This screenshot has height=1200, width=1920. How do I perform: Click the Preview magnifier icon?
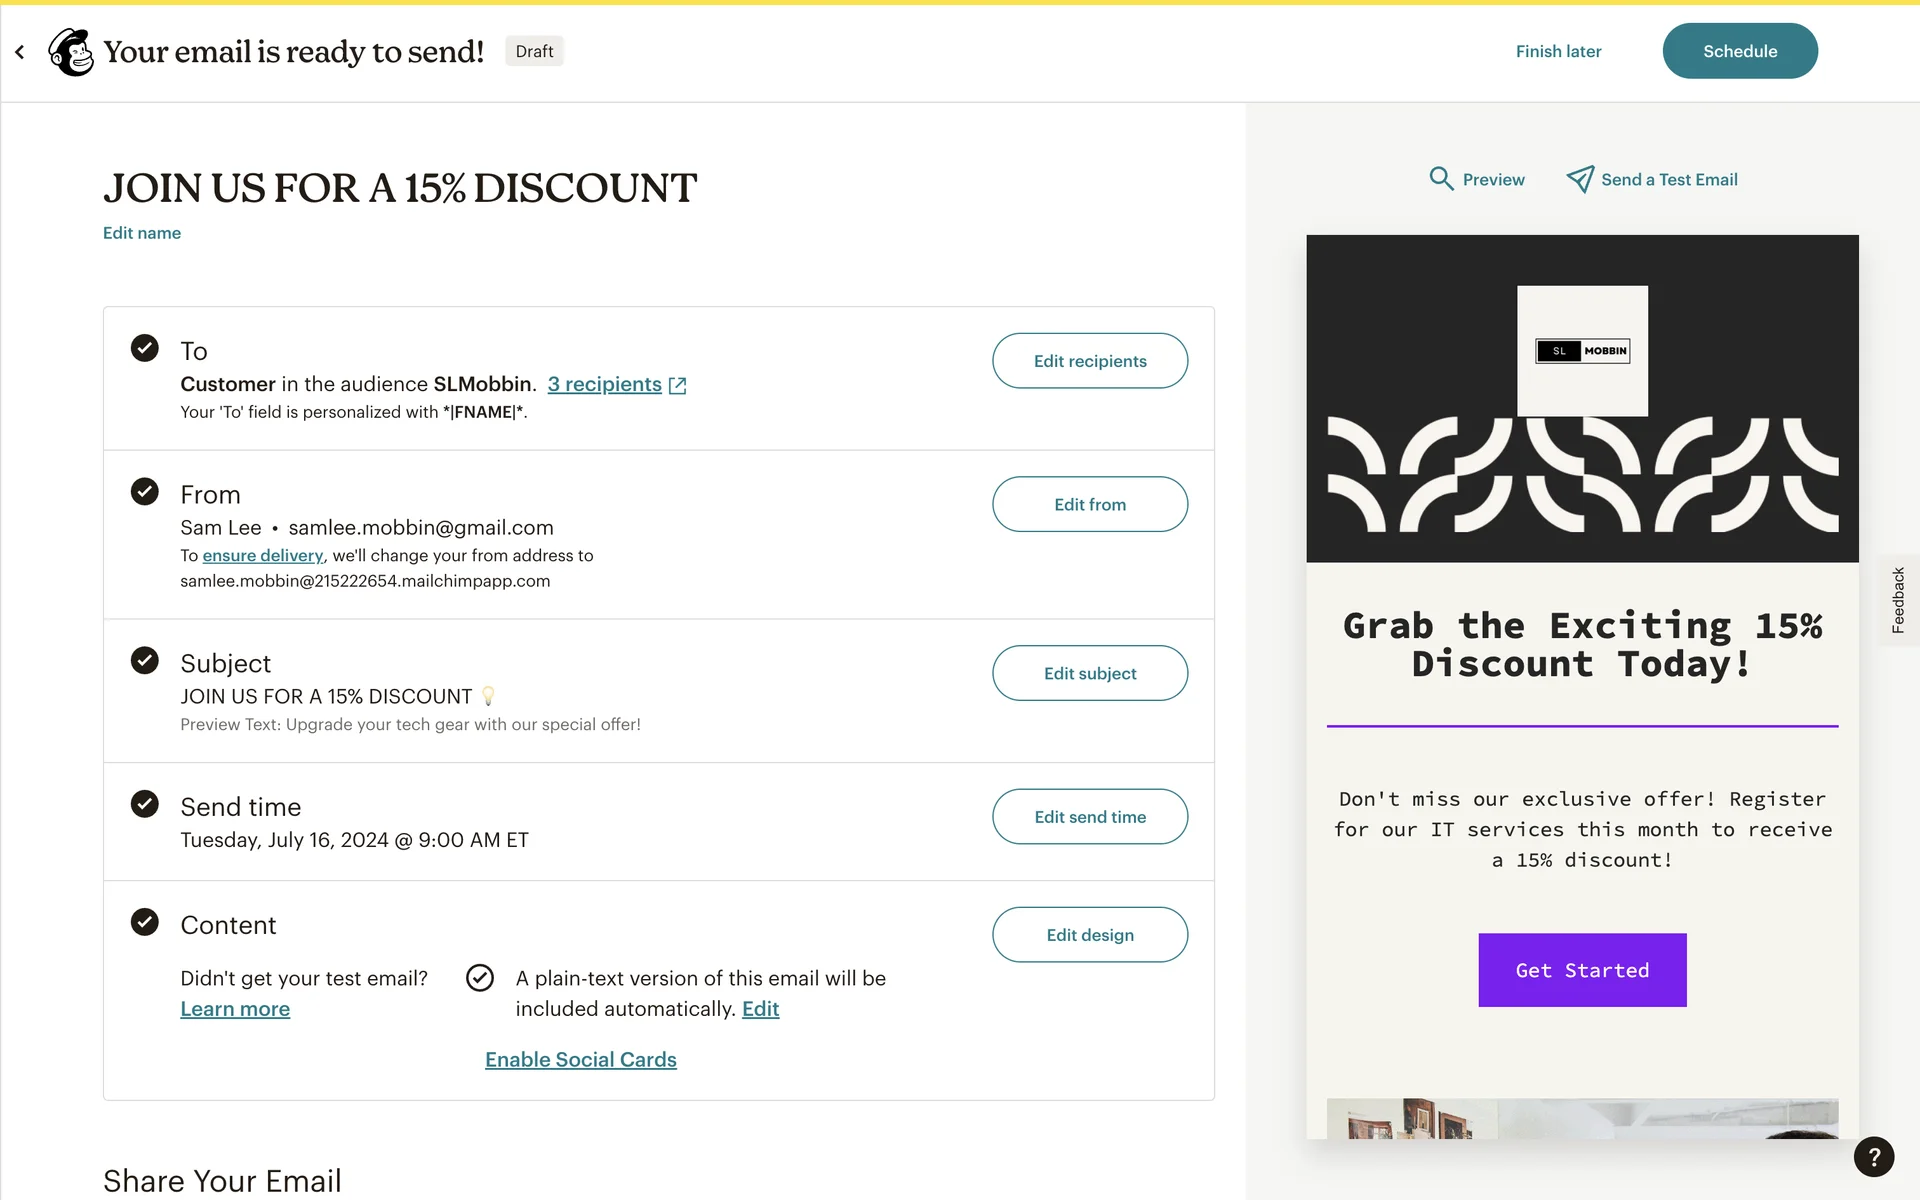pos(1440,179)
